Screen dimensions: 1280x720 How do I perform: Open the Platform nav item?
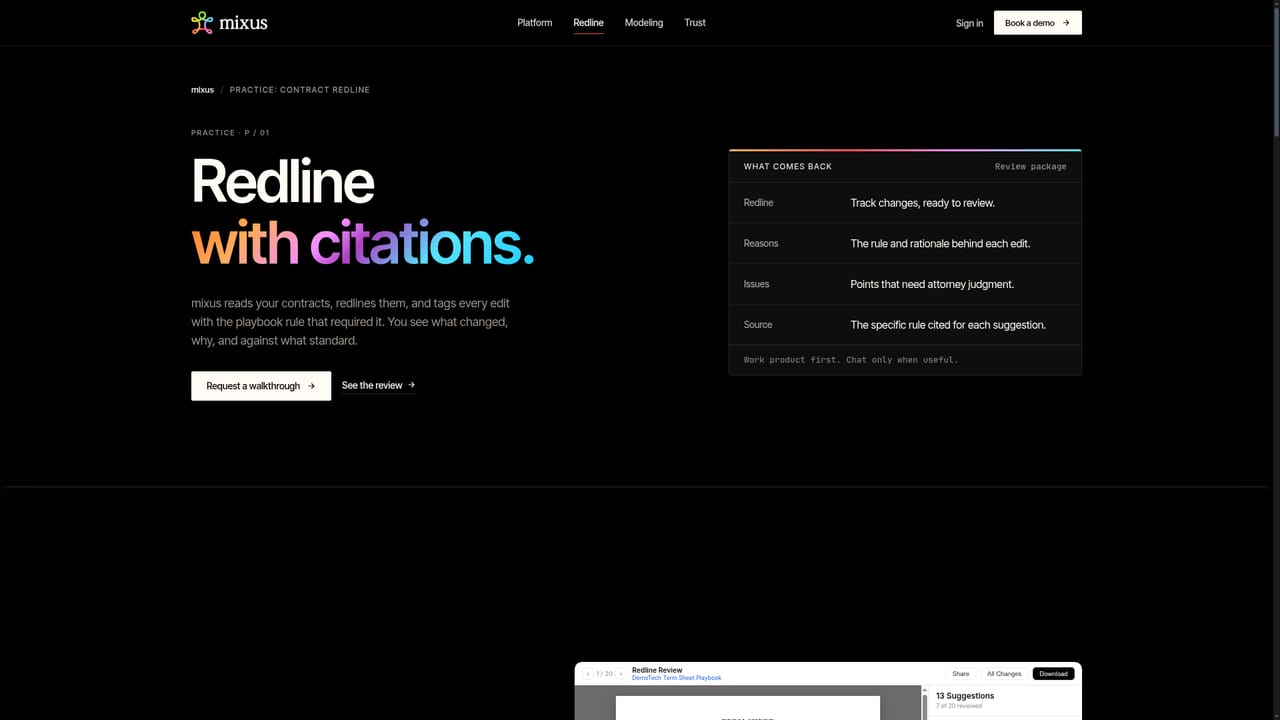[534, 22]
